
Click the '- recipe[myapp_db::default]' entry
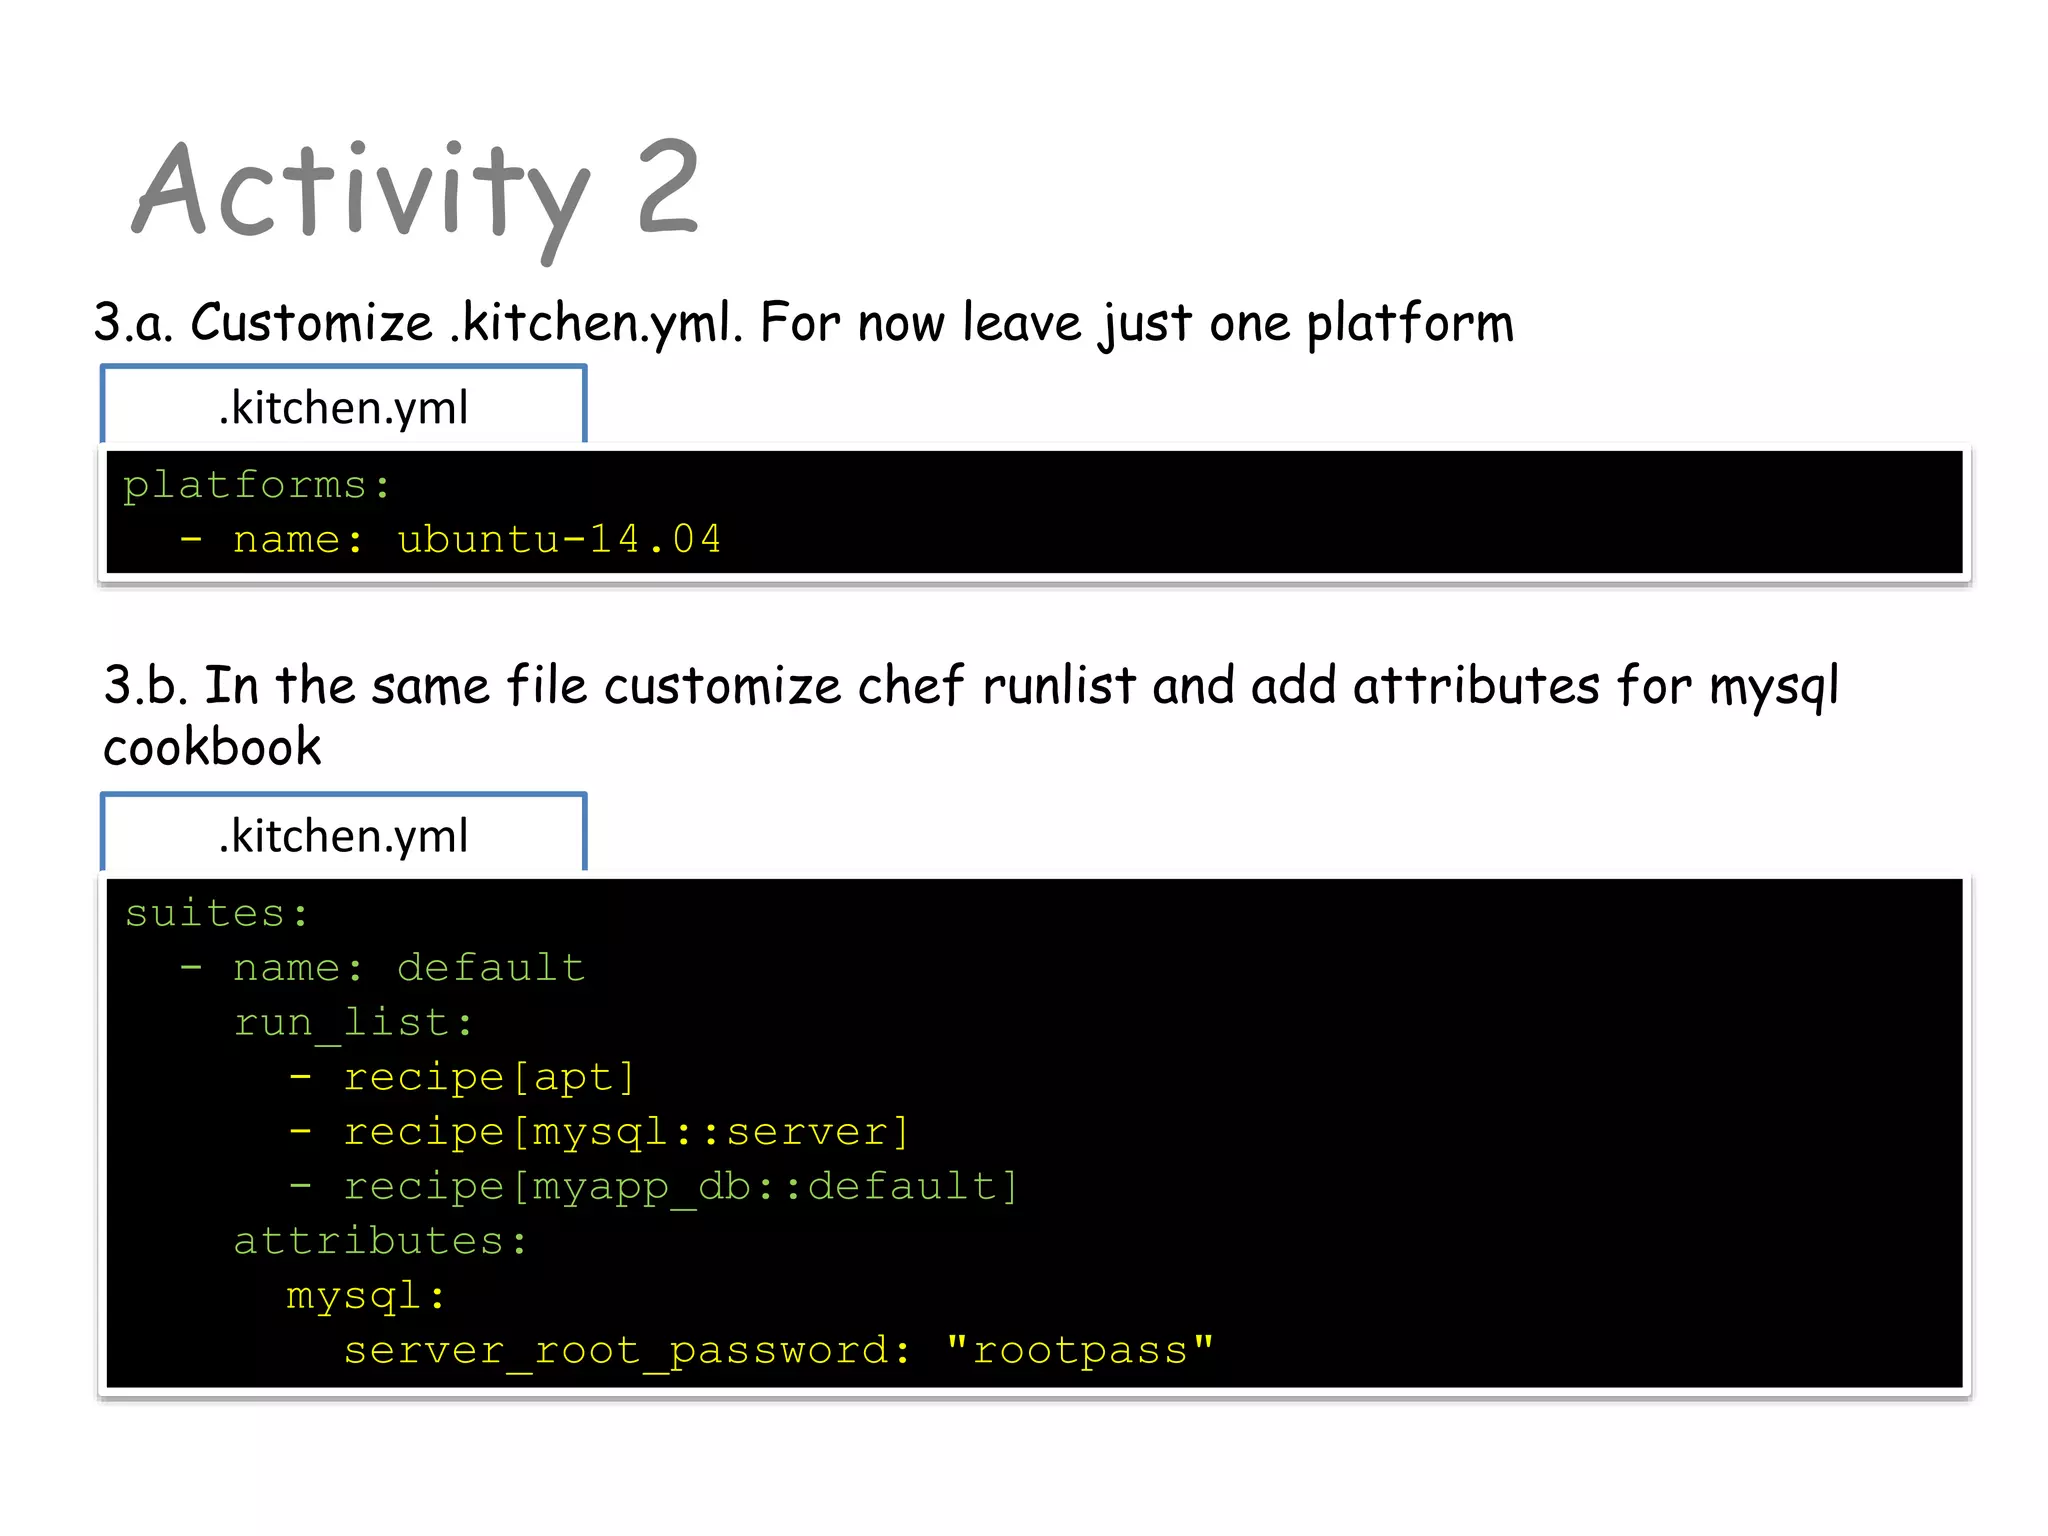(x=654, y=1187)
